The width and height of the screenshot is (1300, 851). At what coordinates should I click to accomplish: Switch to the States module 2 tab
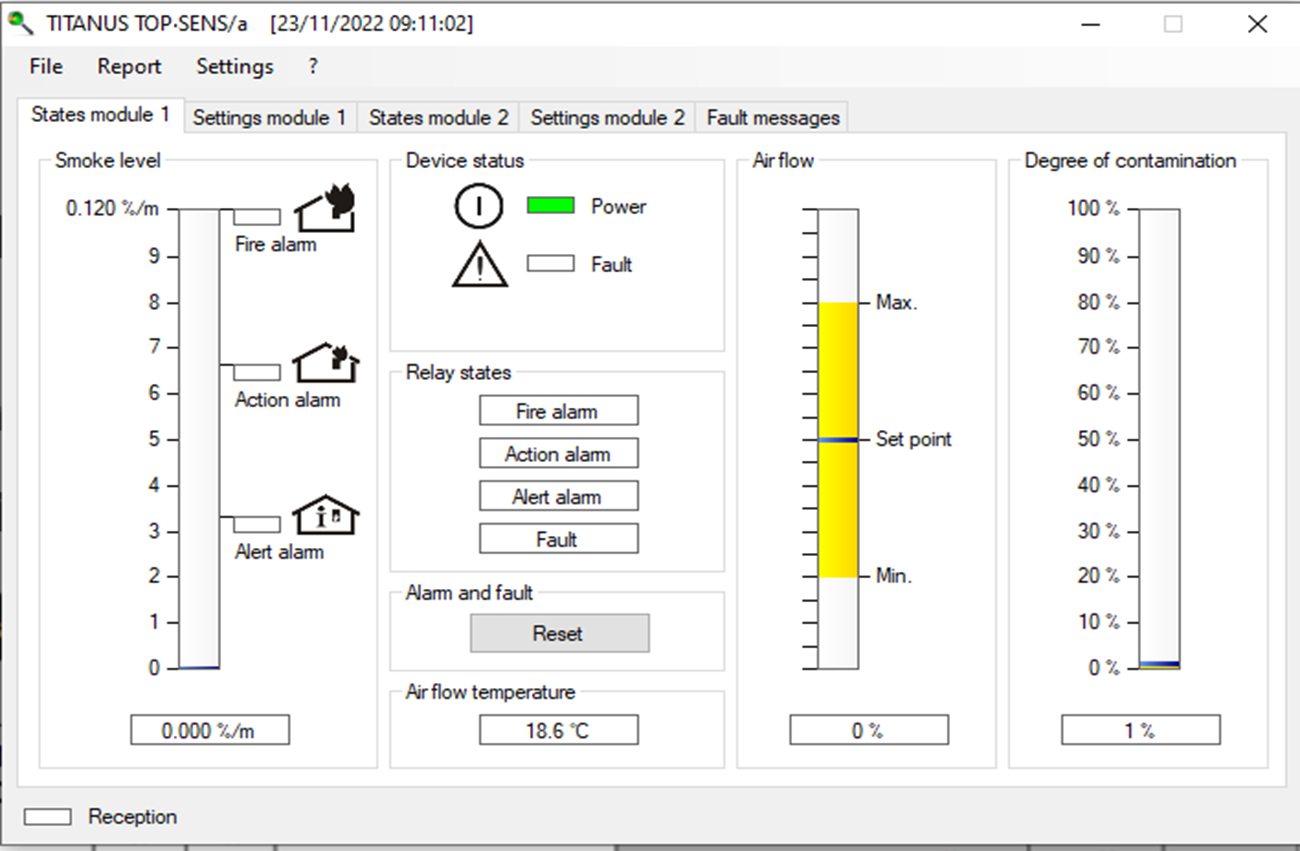[x=438, y=118]
